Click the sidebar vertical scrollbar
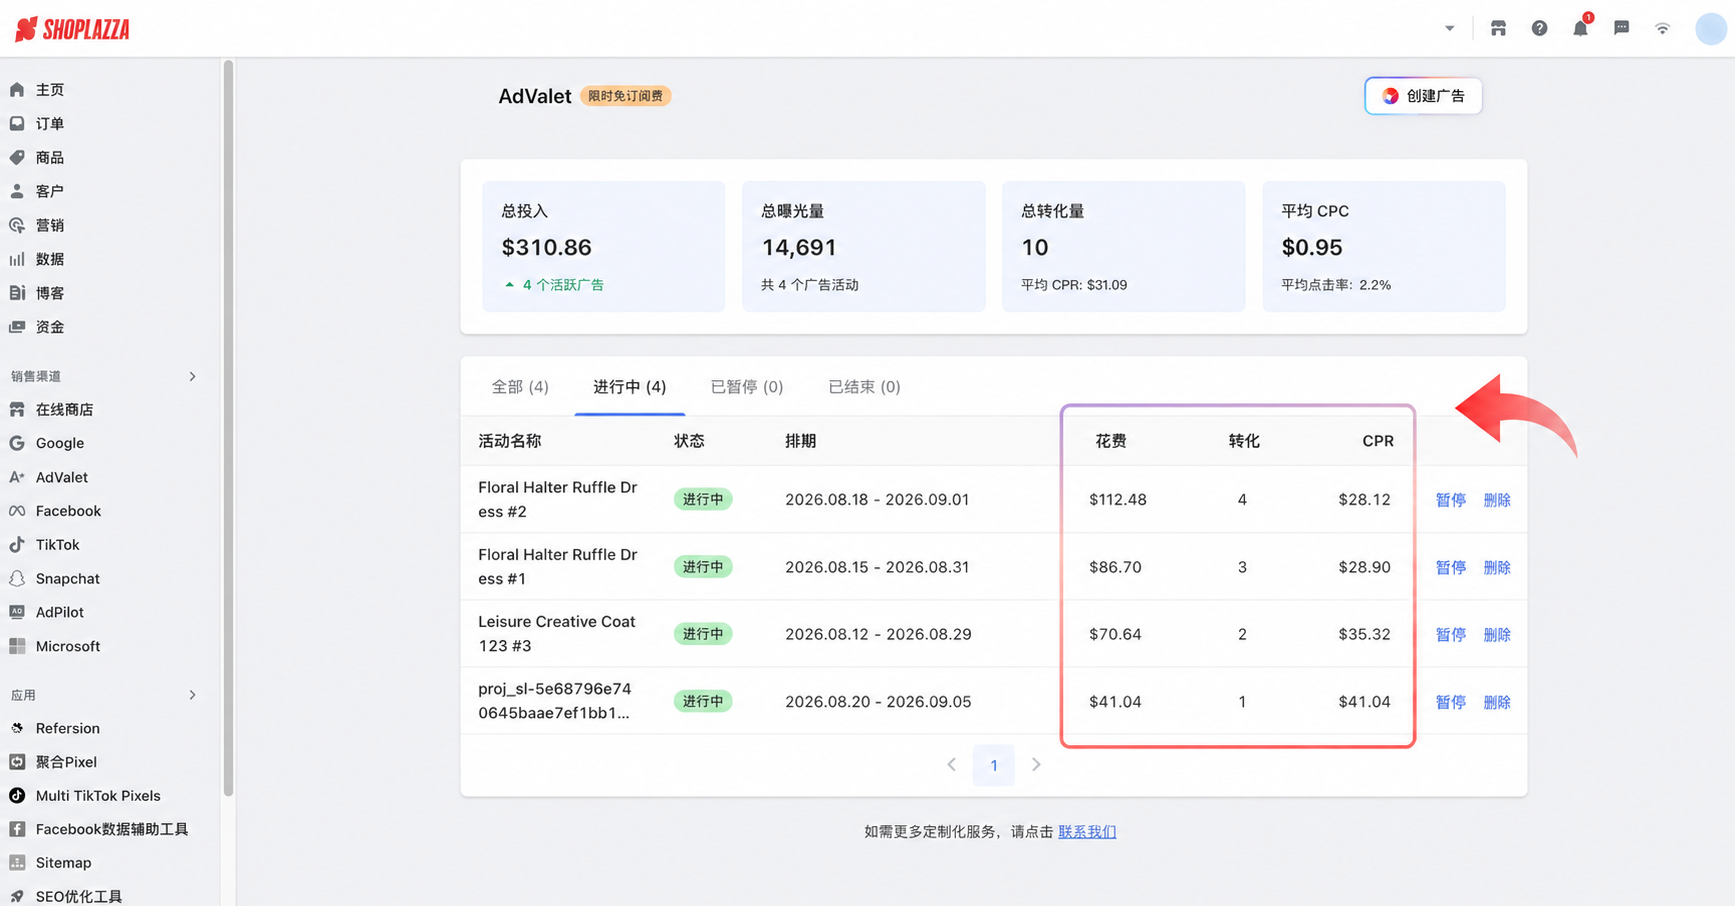The height and width of the screenshot is (906, 1735). click(x=228, y=428)
